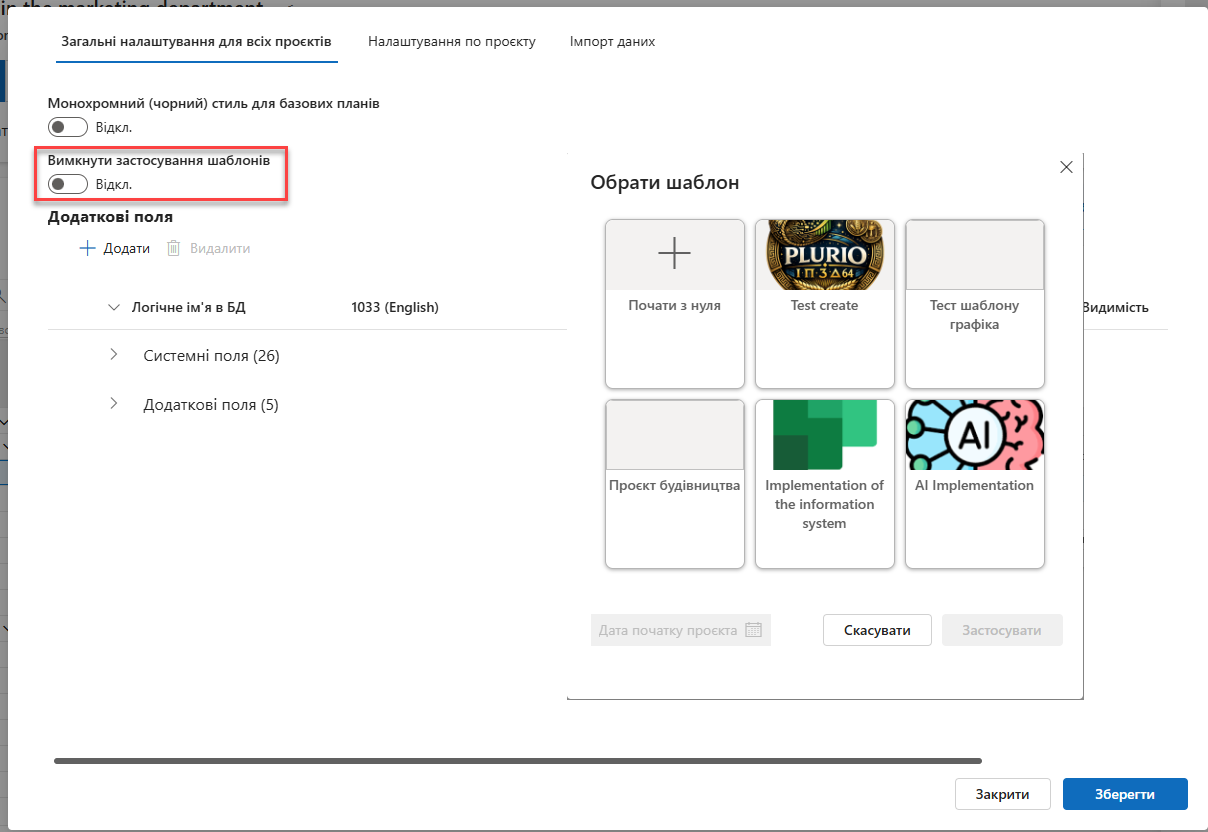The image size is (1208, 832).
Task: Click the Скасувати button
Action: pyautogui.click(x=877, y=630)
